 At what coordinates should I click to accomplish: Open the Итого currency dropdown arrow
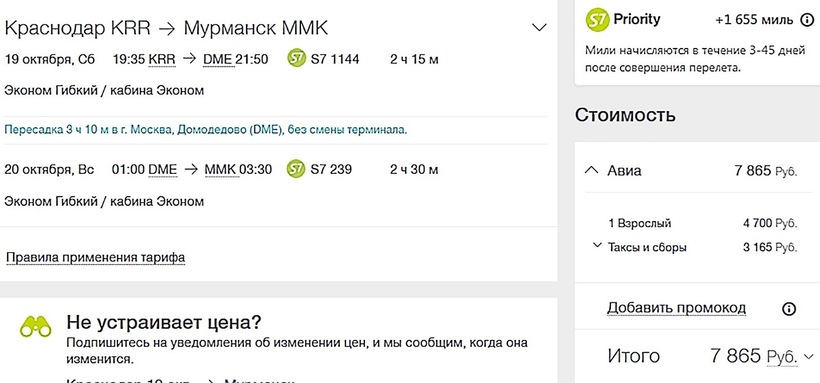click(x=808, y=357)
